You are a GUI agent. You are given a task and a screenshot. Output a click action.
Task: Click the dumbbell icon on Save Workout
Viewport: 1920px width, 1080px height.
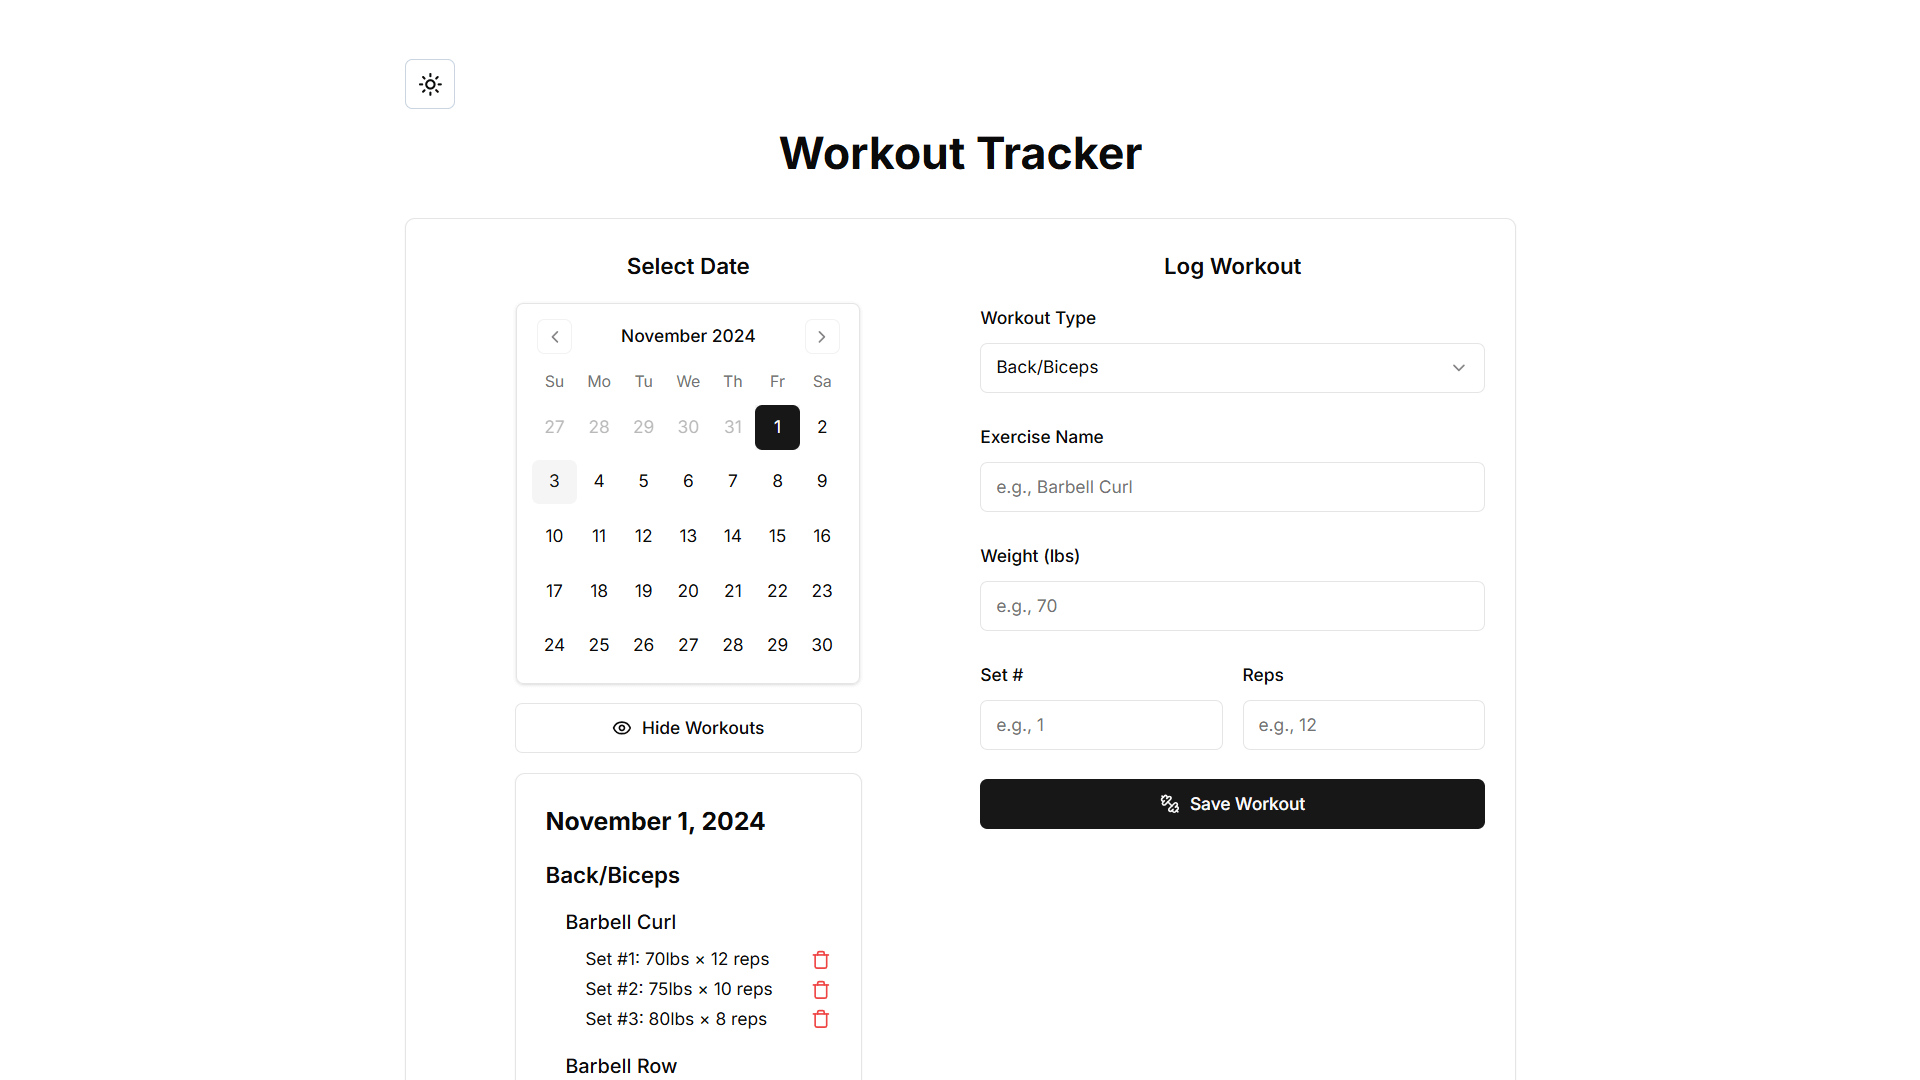[x=1169, y=804]
